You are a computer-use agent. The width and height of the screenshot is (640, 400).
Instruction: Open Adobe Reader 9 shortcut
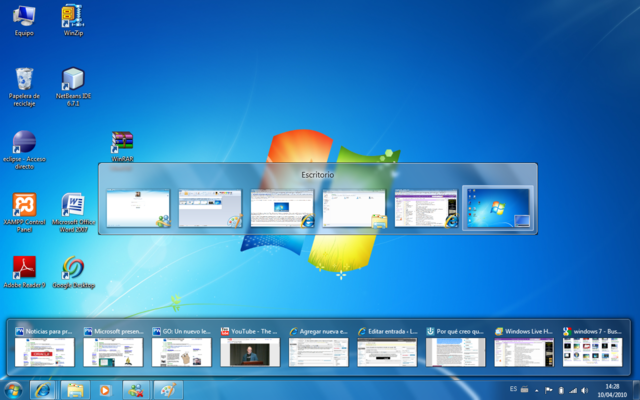[24, 272]
